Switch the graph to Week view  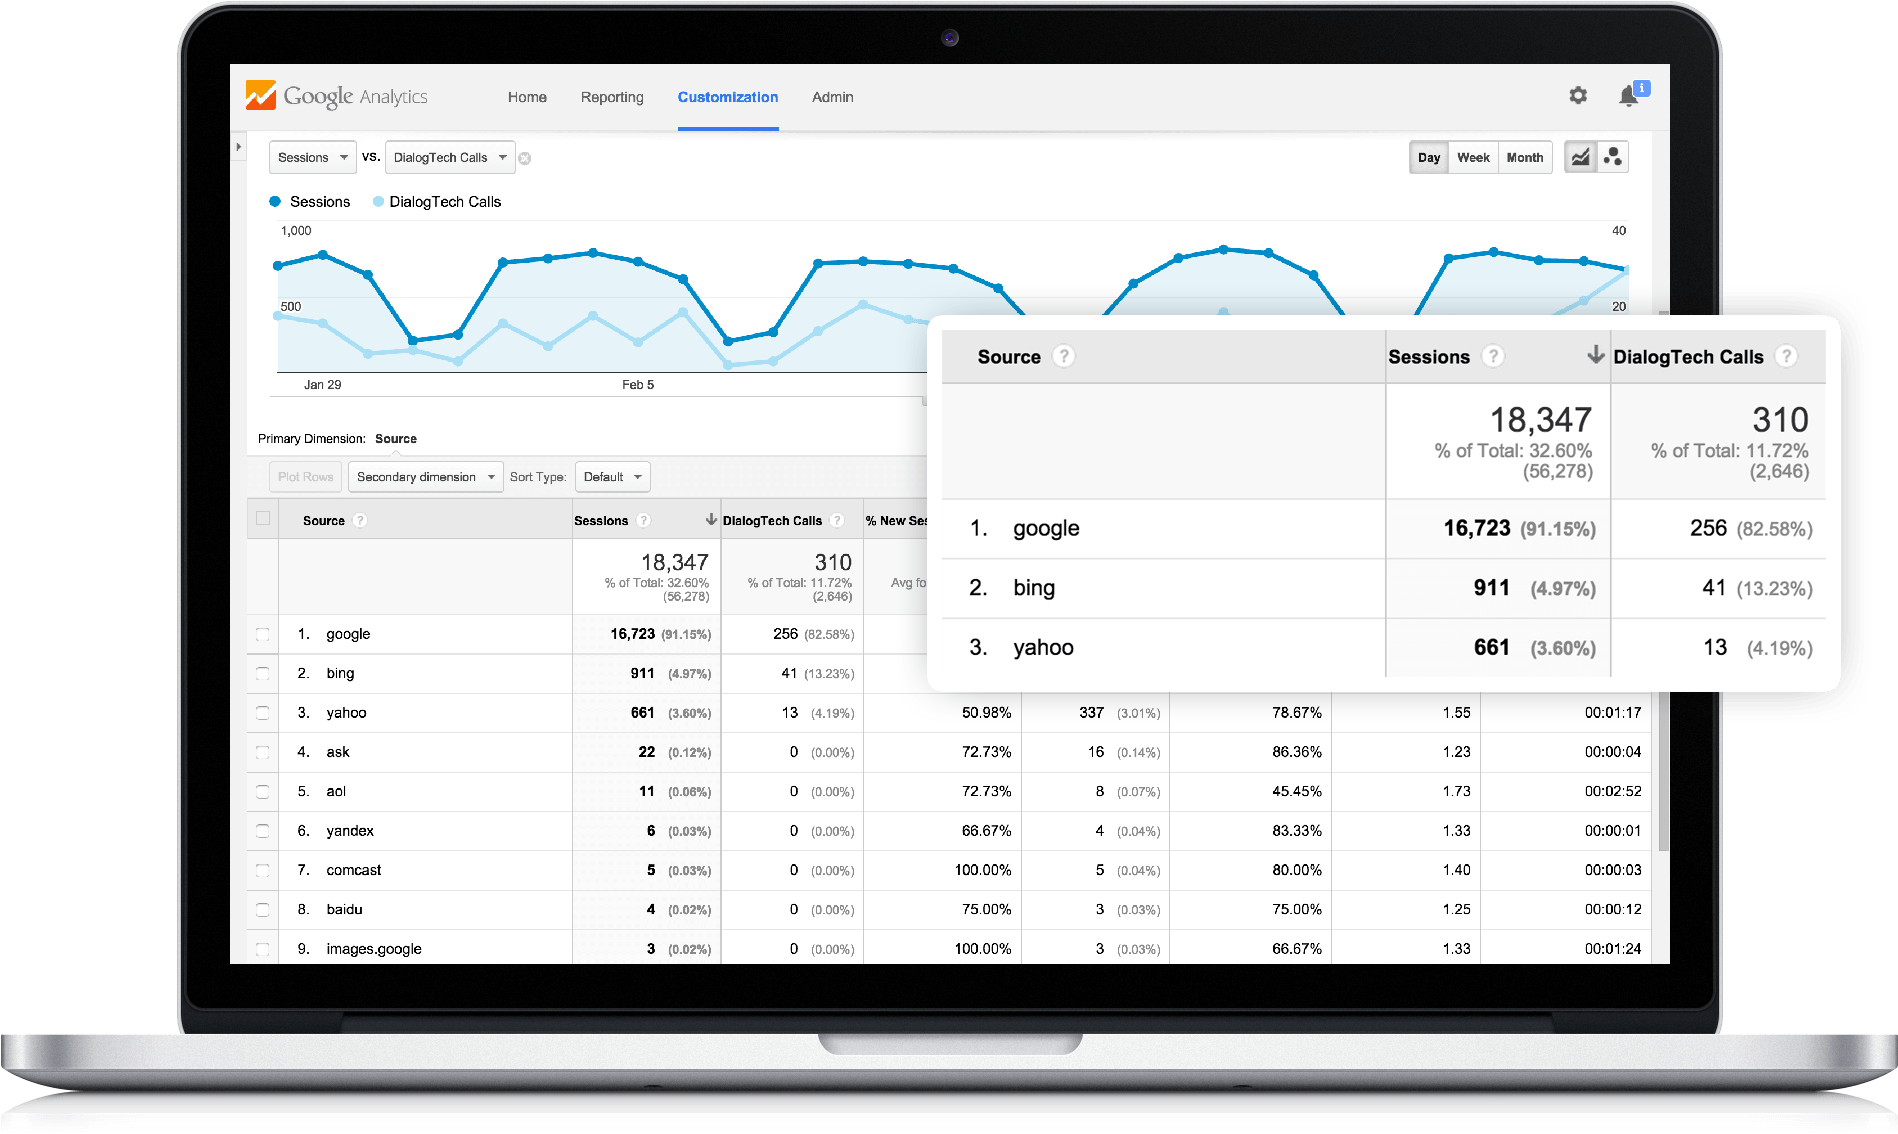click(x=1472, y=157)
